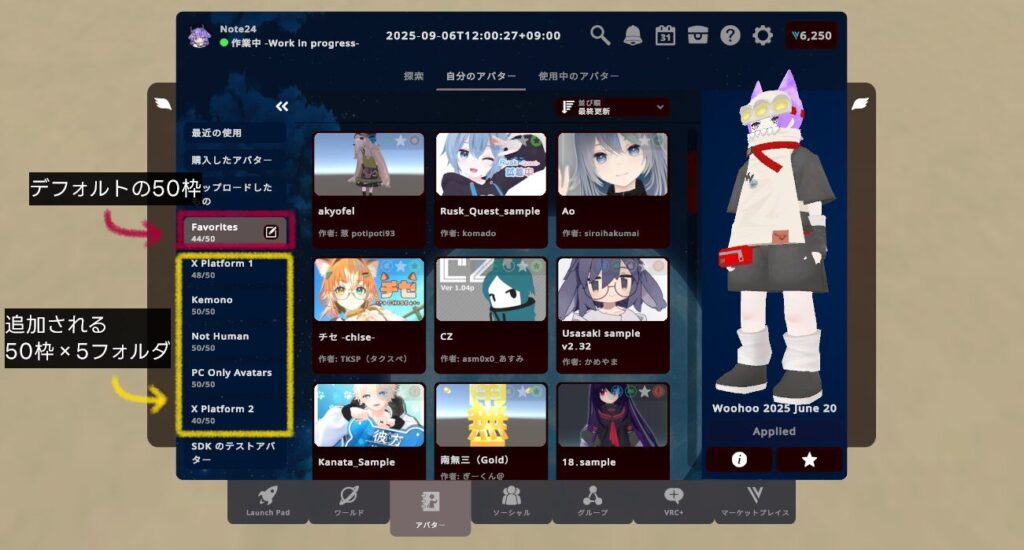This screenshot has height=550, width=1024.
Task: Click the right wing panel icon
Action: 860,103
